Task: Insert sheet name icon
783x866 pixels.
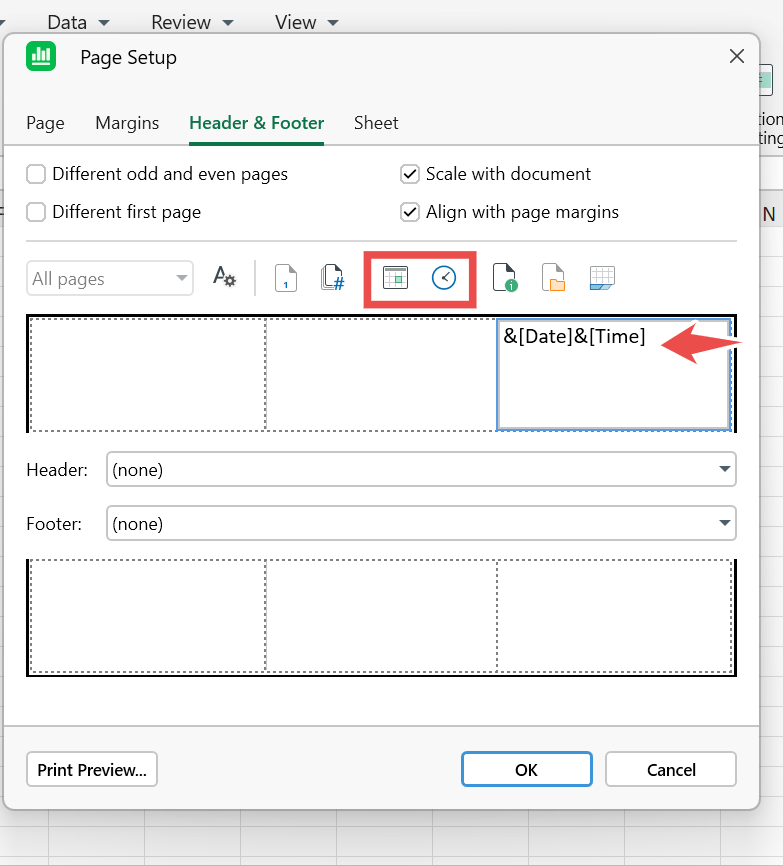Action: click(602, 277)
